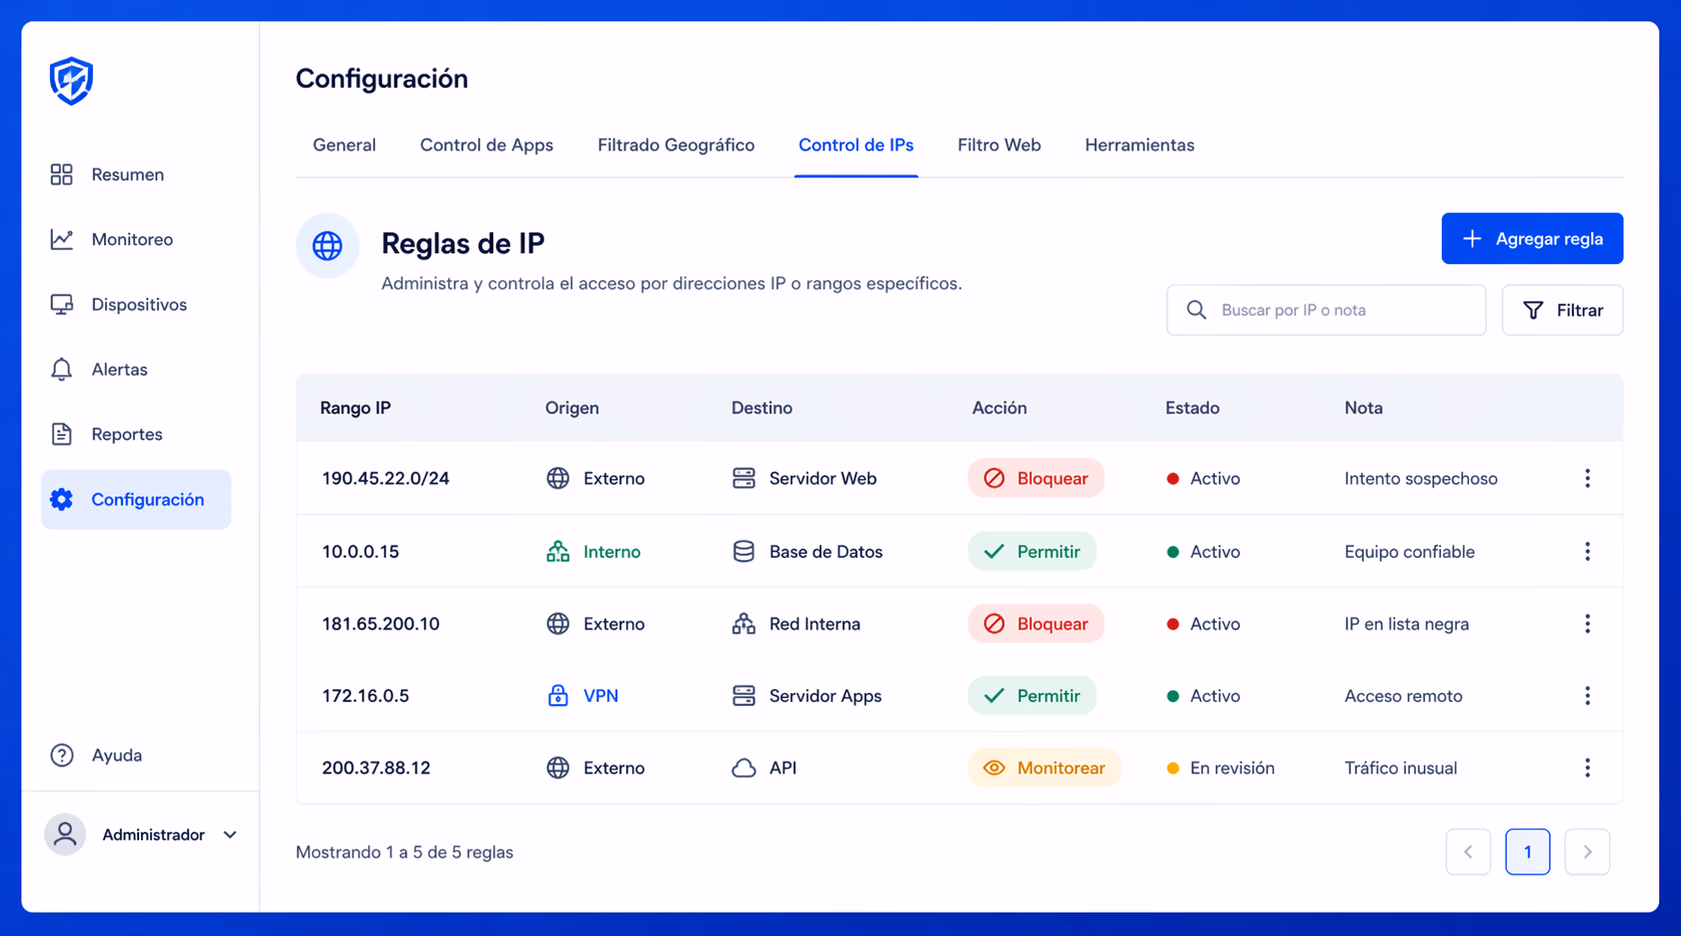
Task: Click Permitir badge for 10.0.0.15
Action: click(x=1032, y=551)
